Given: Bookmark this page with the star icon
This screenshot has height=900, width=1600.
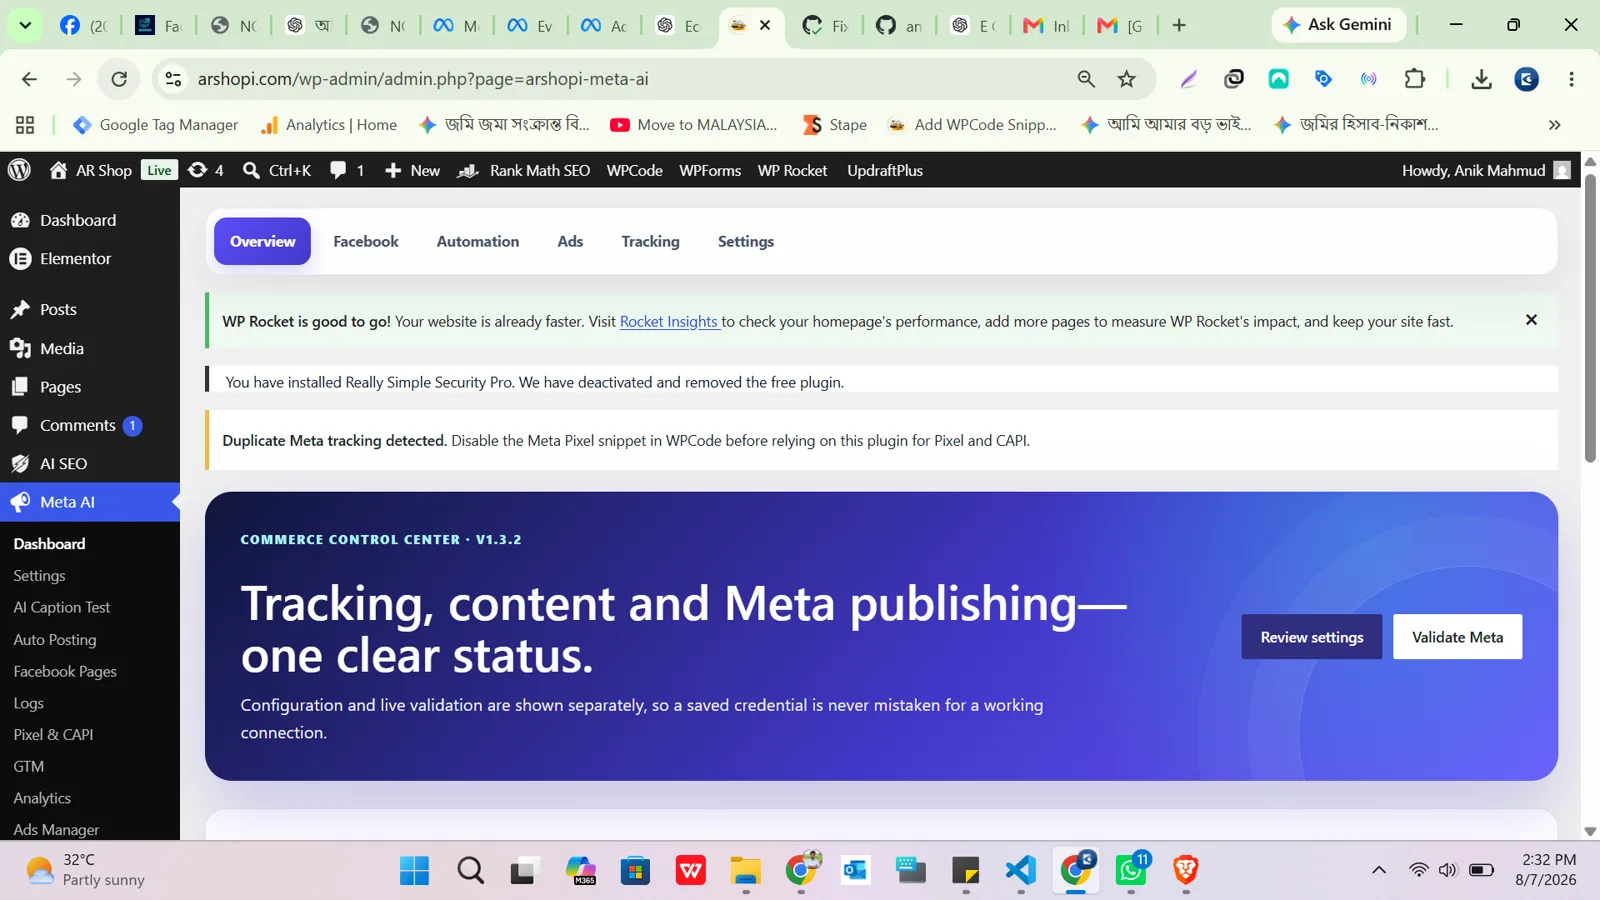Looking at the screenshot, I should (x=1127, y=79).
